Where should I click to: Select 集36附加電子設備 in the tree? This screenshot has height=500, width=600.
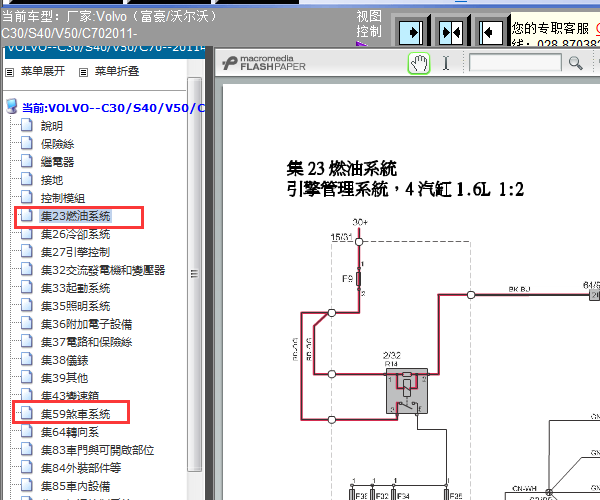tap(86, 324)
